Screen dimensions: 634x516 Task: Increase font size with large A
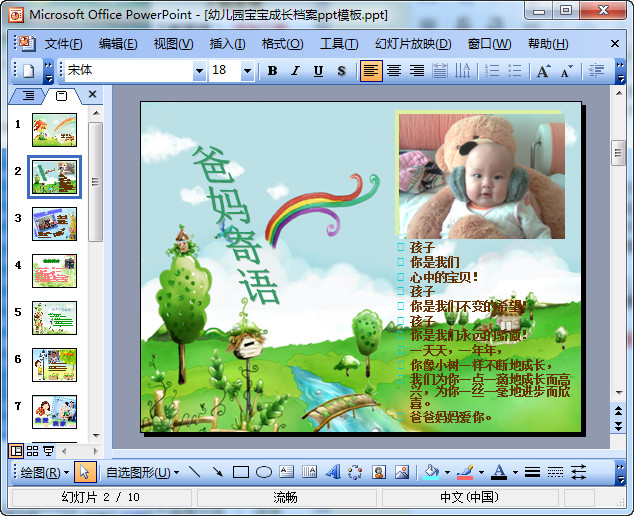pos(544,71)
